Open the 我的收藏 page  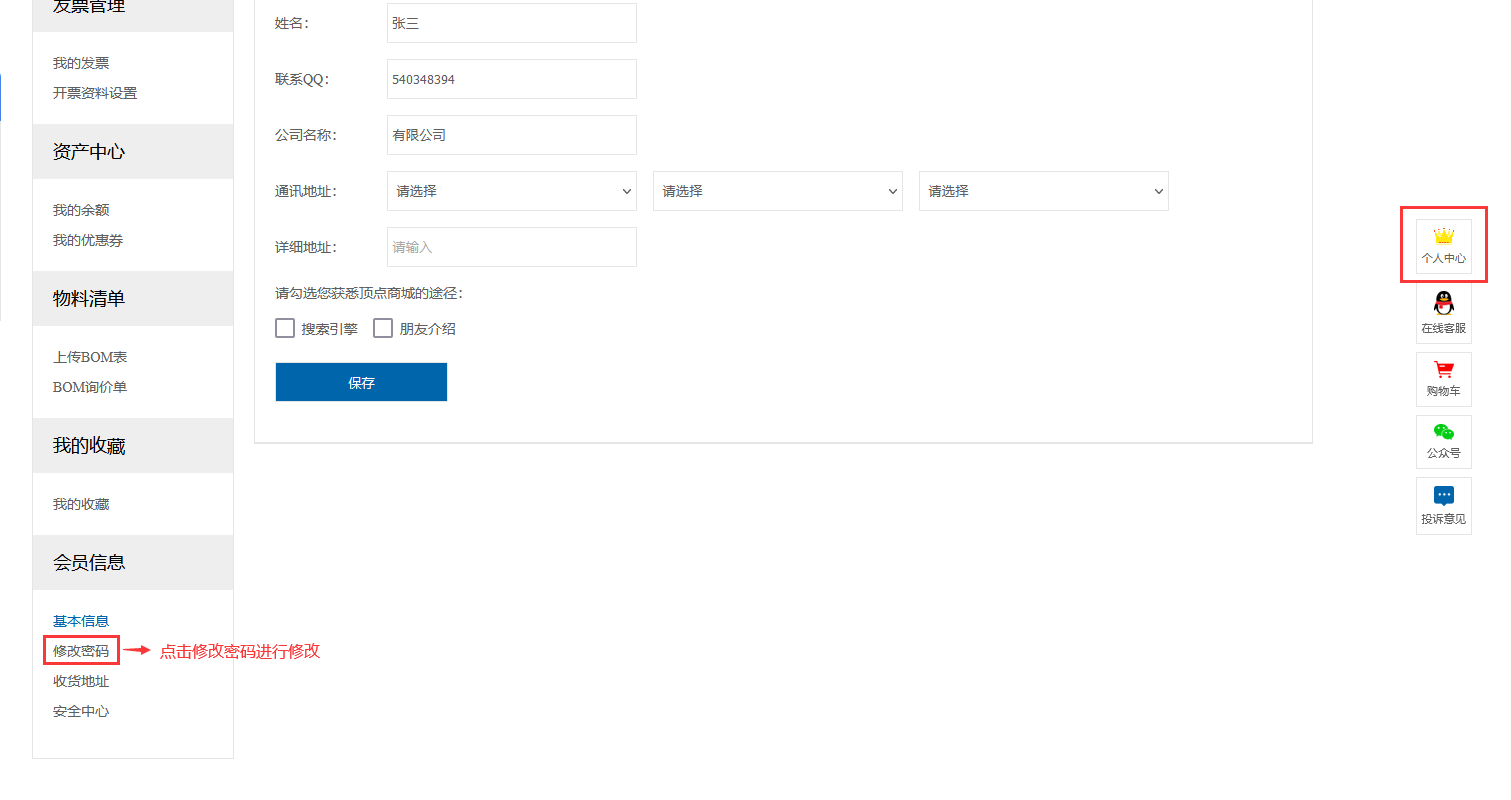[x=80, y=503]
